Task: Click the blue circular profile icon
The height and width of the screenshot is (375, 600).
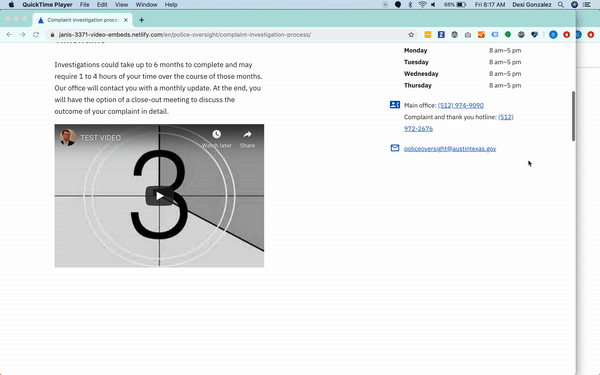Action: [553, 34]
